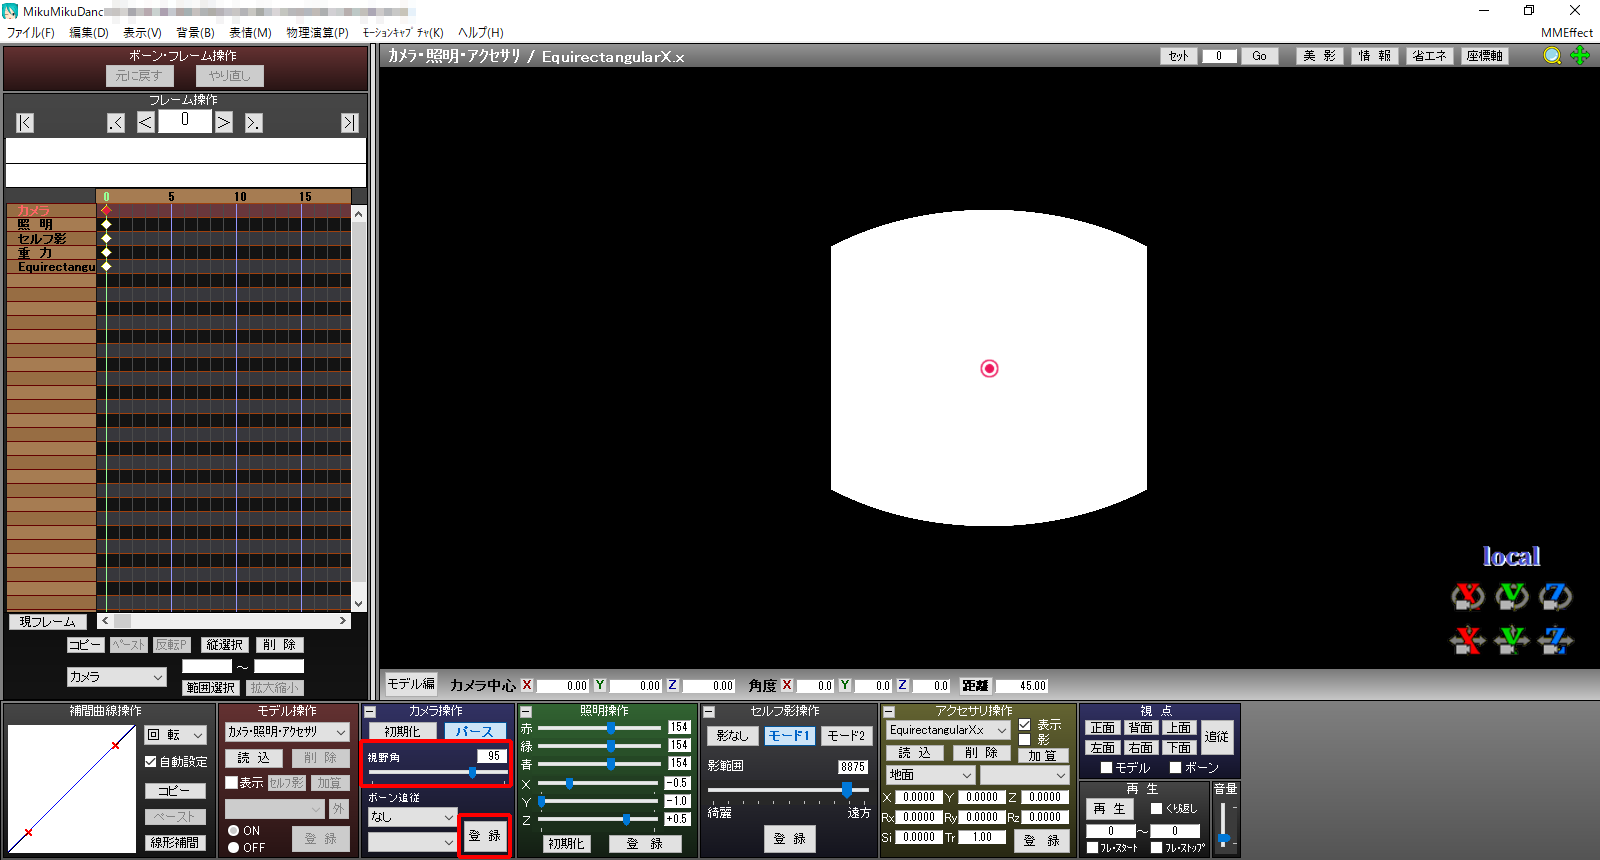
Task: Click the blue Z move-axis icon
Action: tap(1555, 640)
